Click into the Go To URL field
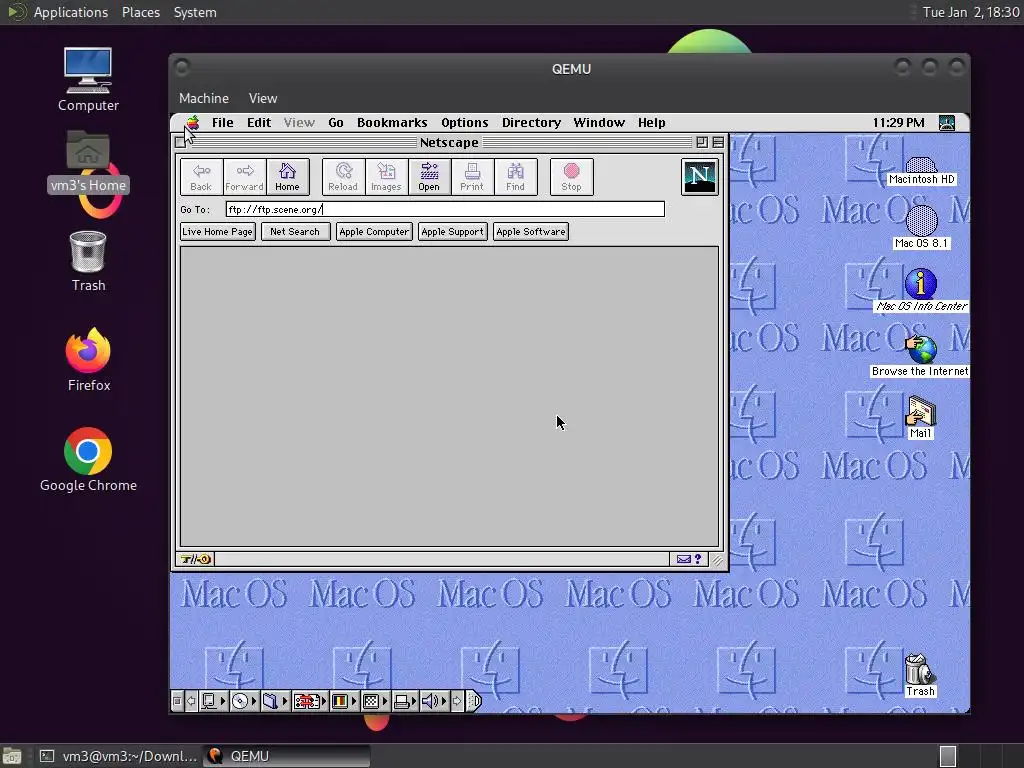The width and height of the screenshot is (1024, 768). [x=445, y=209]
